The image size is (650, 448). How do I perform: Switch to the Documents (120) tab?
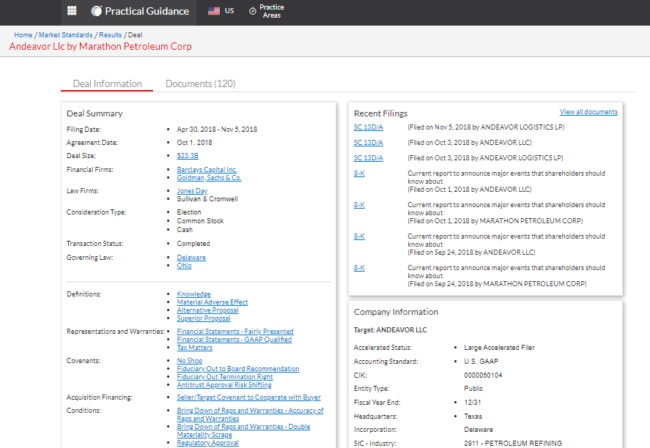click(x=200, y=84)
